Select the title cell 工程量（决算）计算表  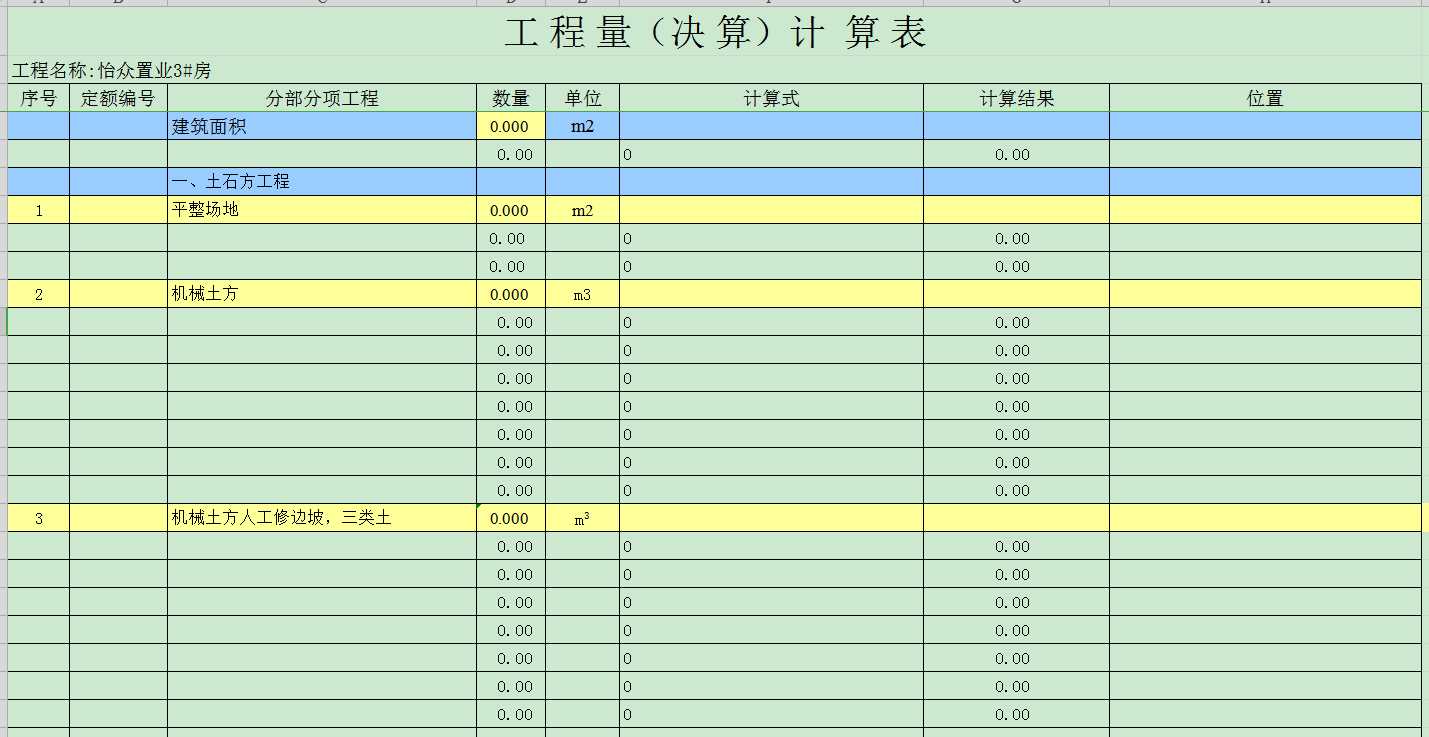[715, 33]
